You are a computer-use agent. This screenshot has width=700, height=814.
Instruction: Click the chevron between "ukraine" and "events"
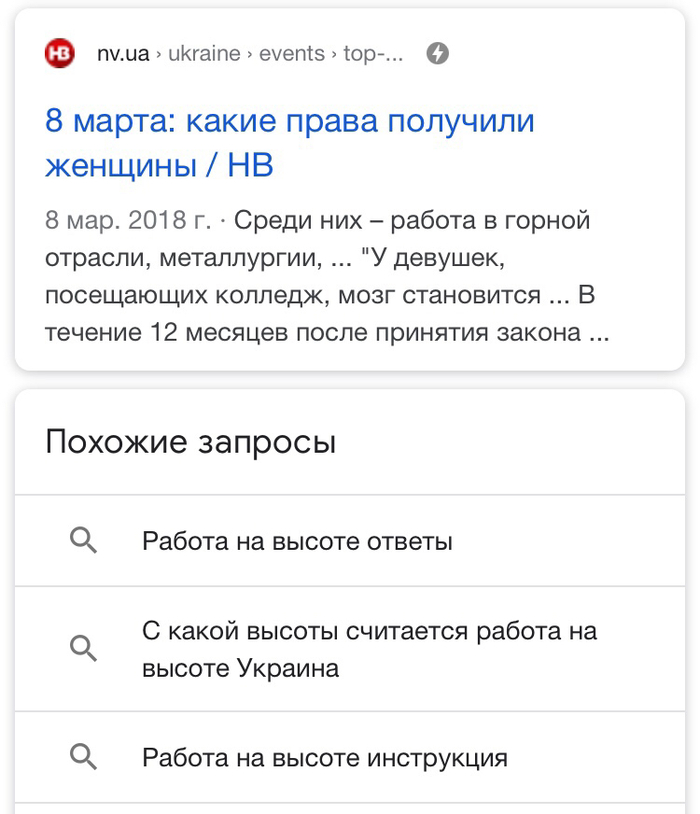pos(250,54)
